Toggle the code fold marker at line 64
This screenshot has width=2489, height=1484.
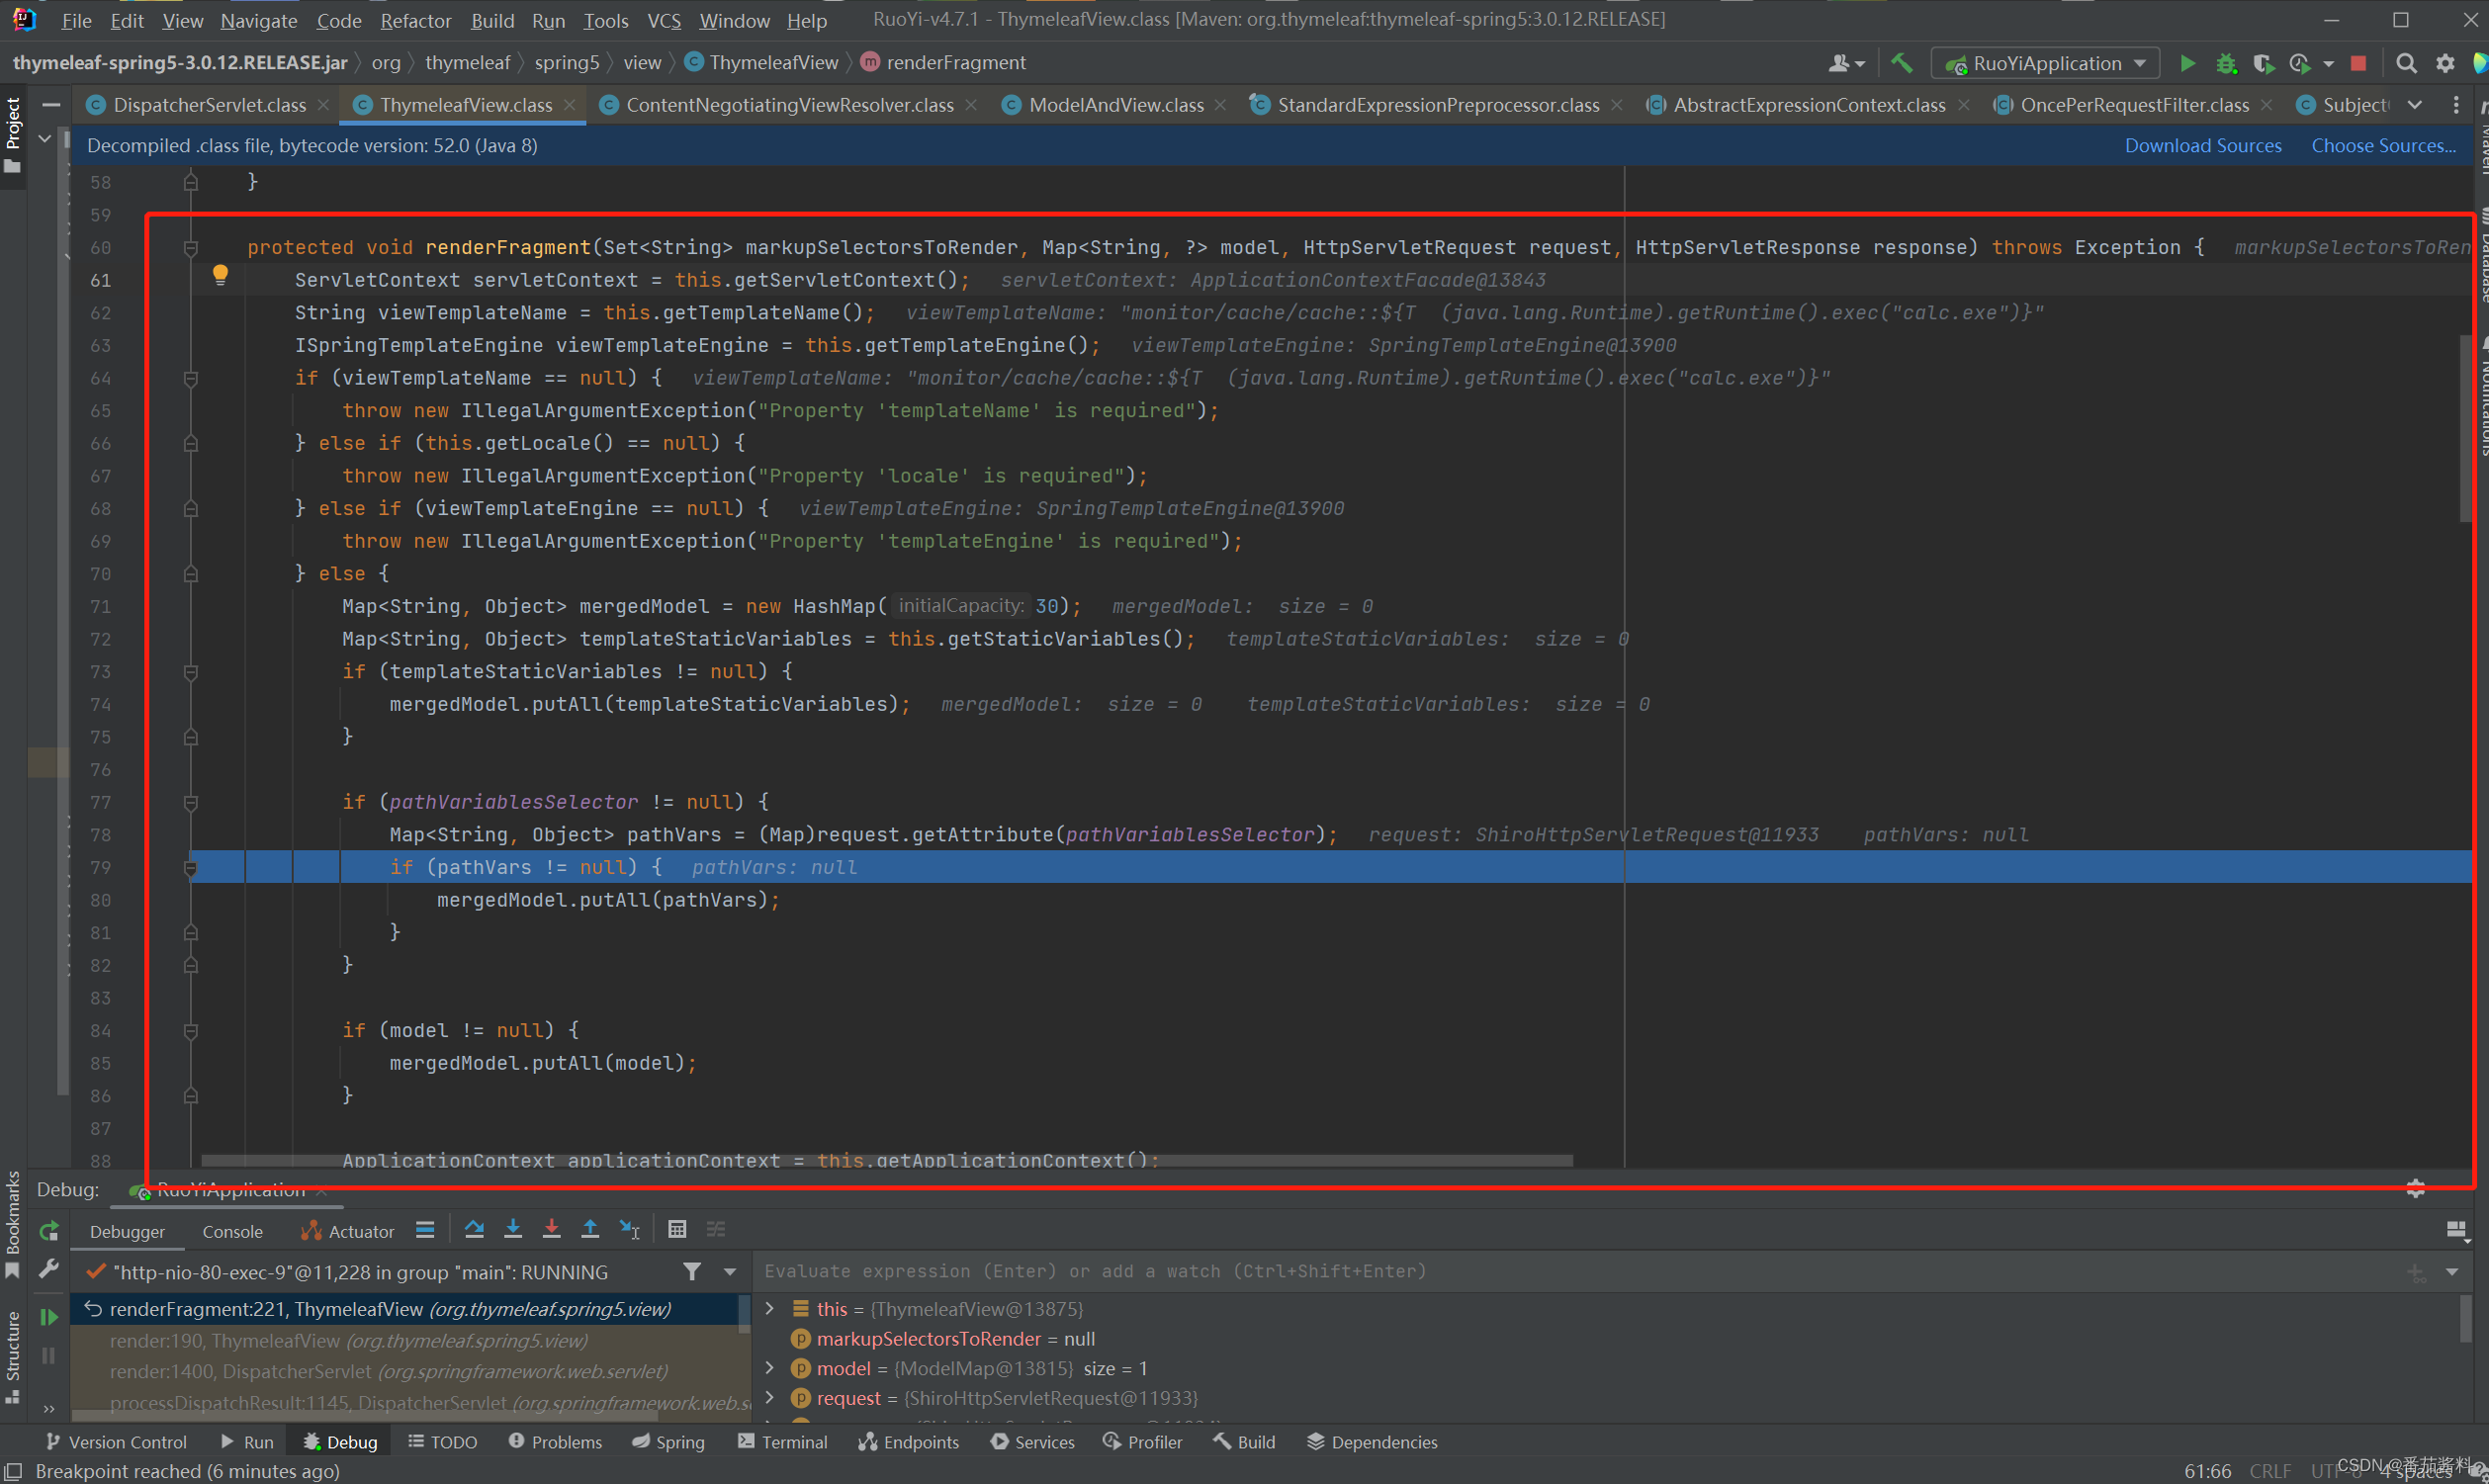[191, 378]
